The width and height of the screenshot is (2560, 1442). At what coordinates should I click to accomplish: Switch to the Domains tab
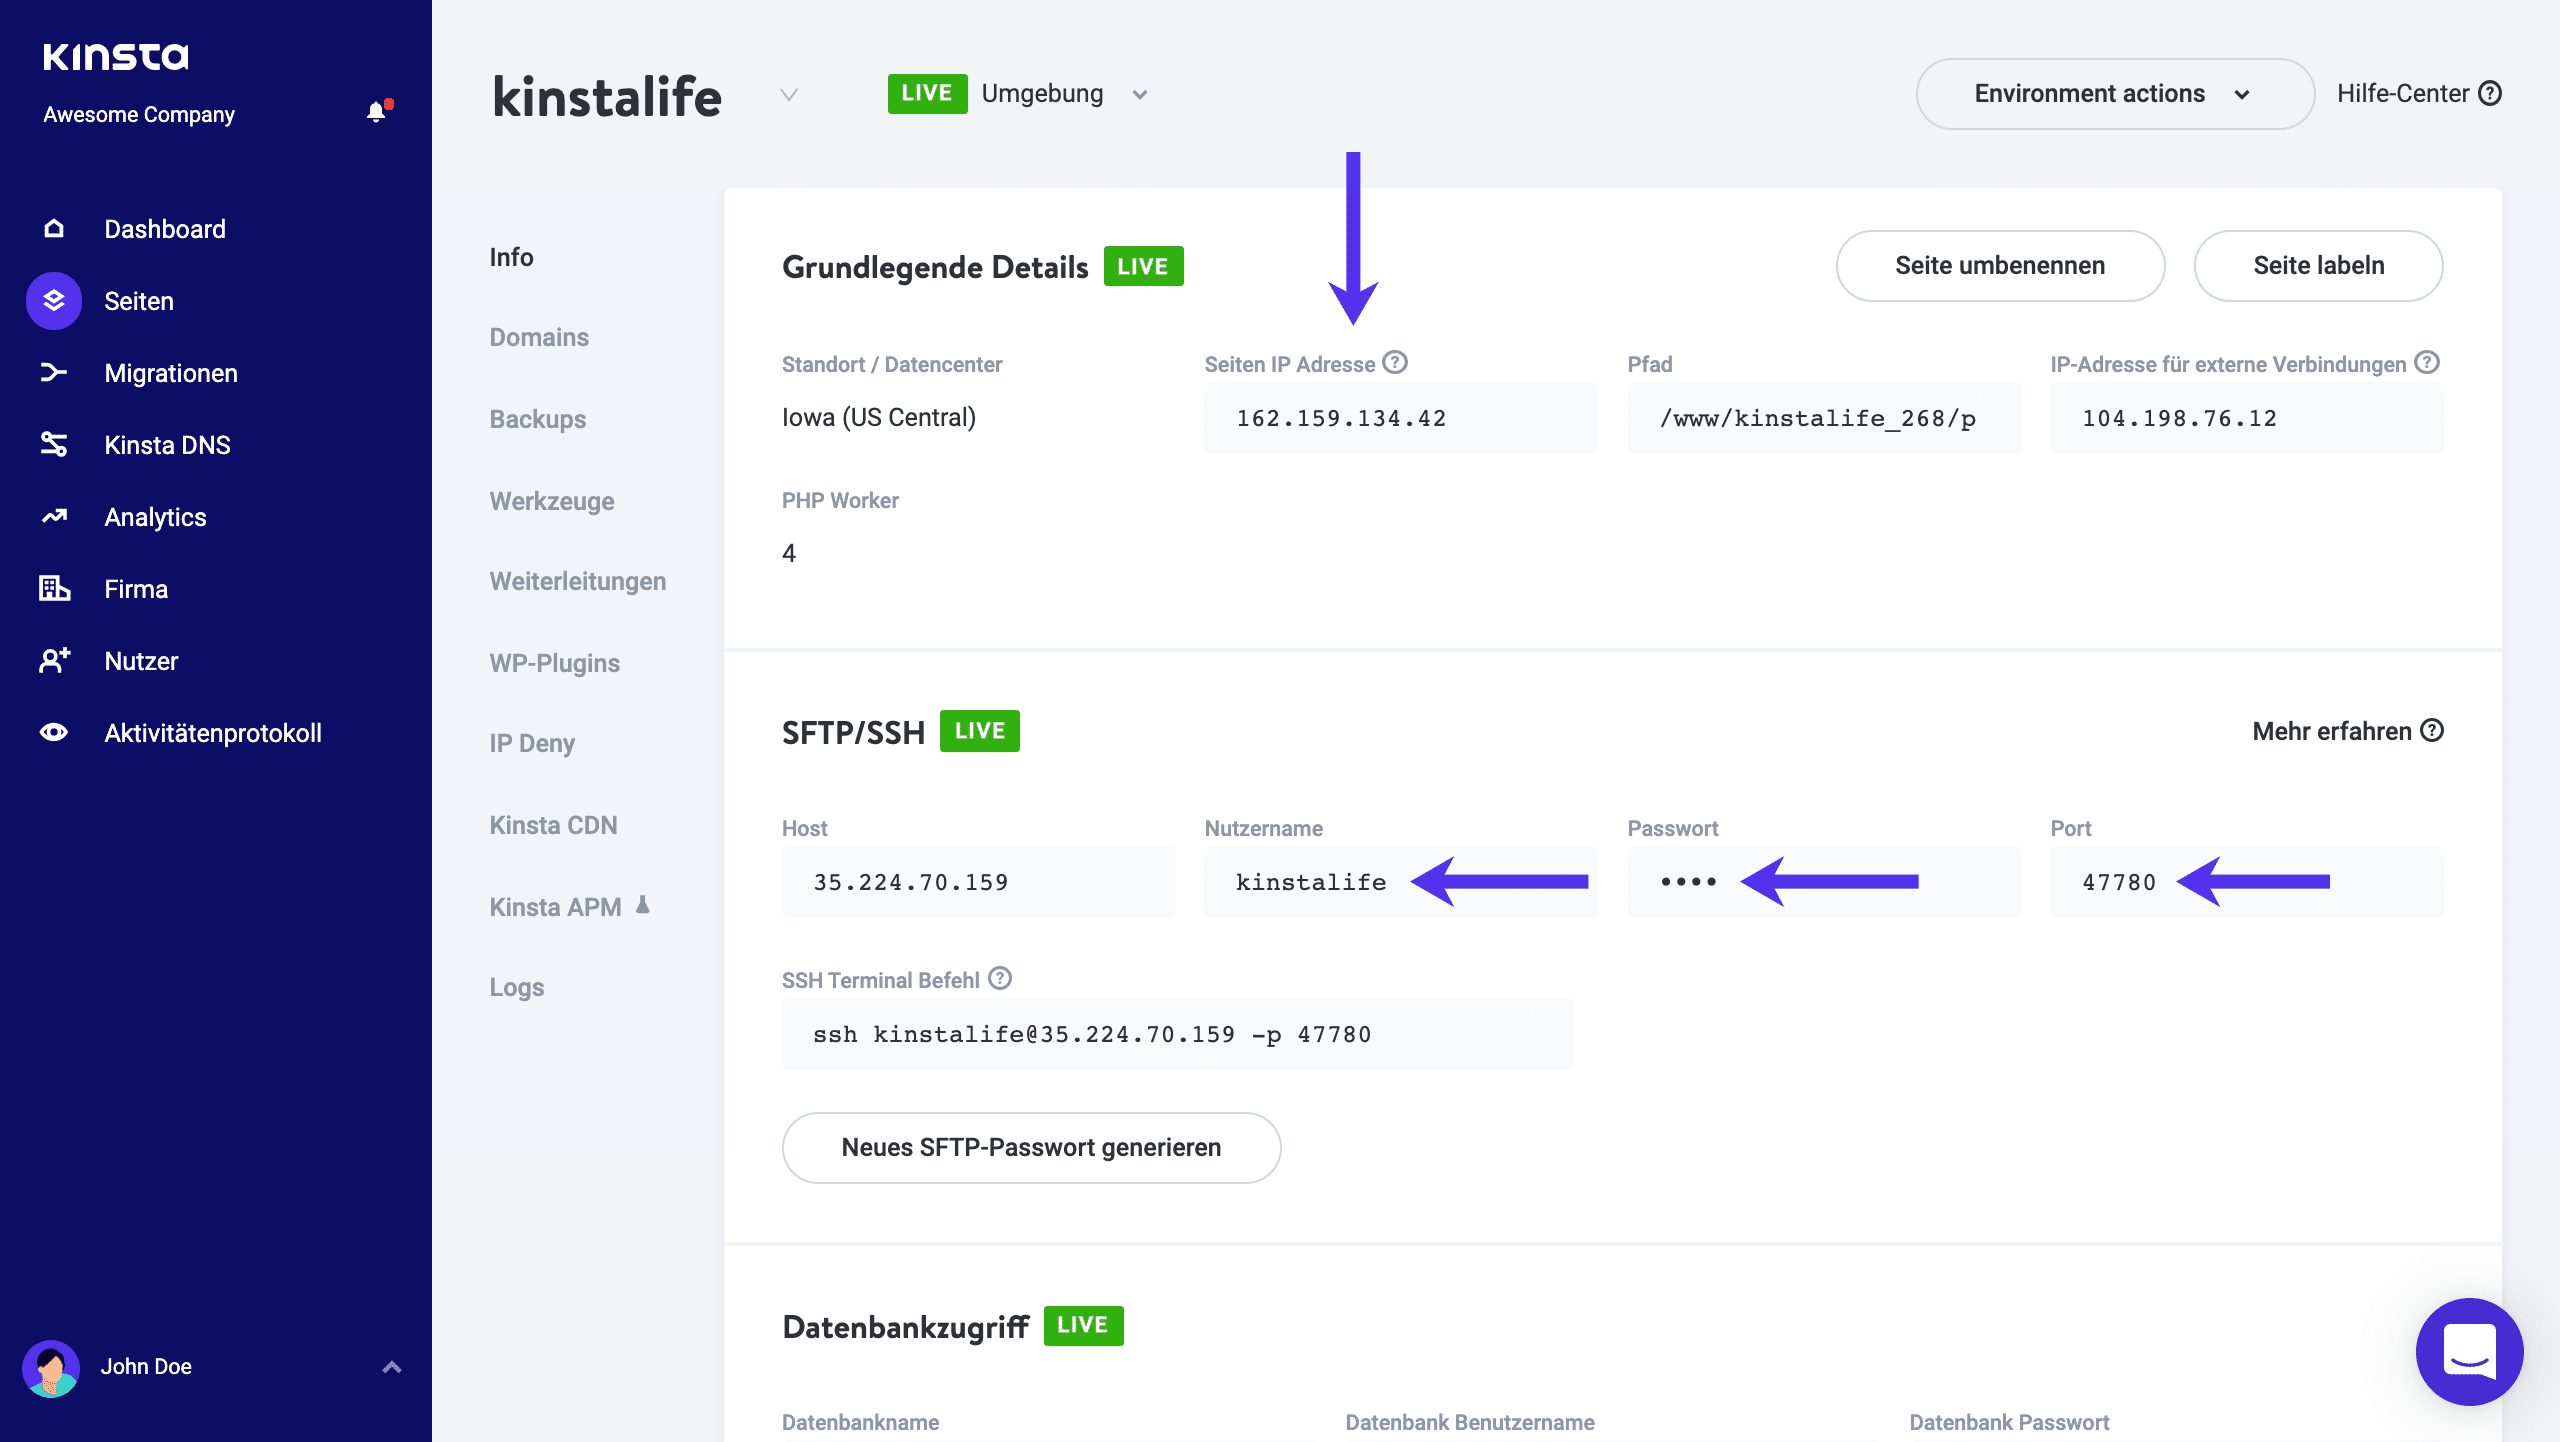pos(539,338)
